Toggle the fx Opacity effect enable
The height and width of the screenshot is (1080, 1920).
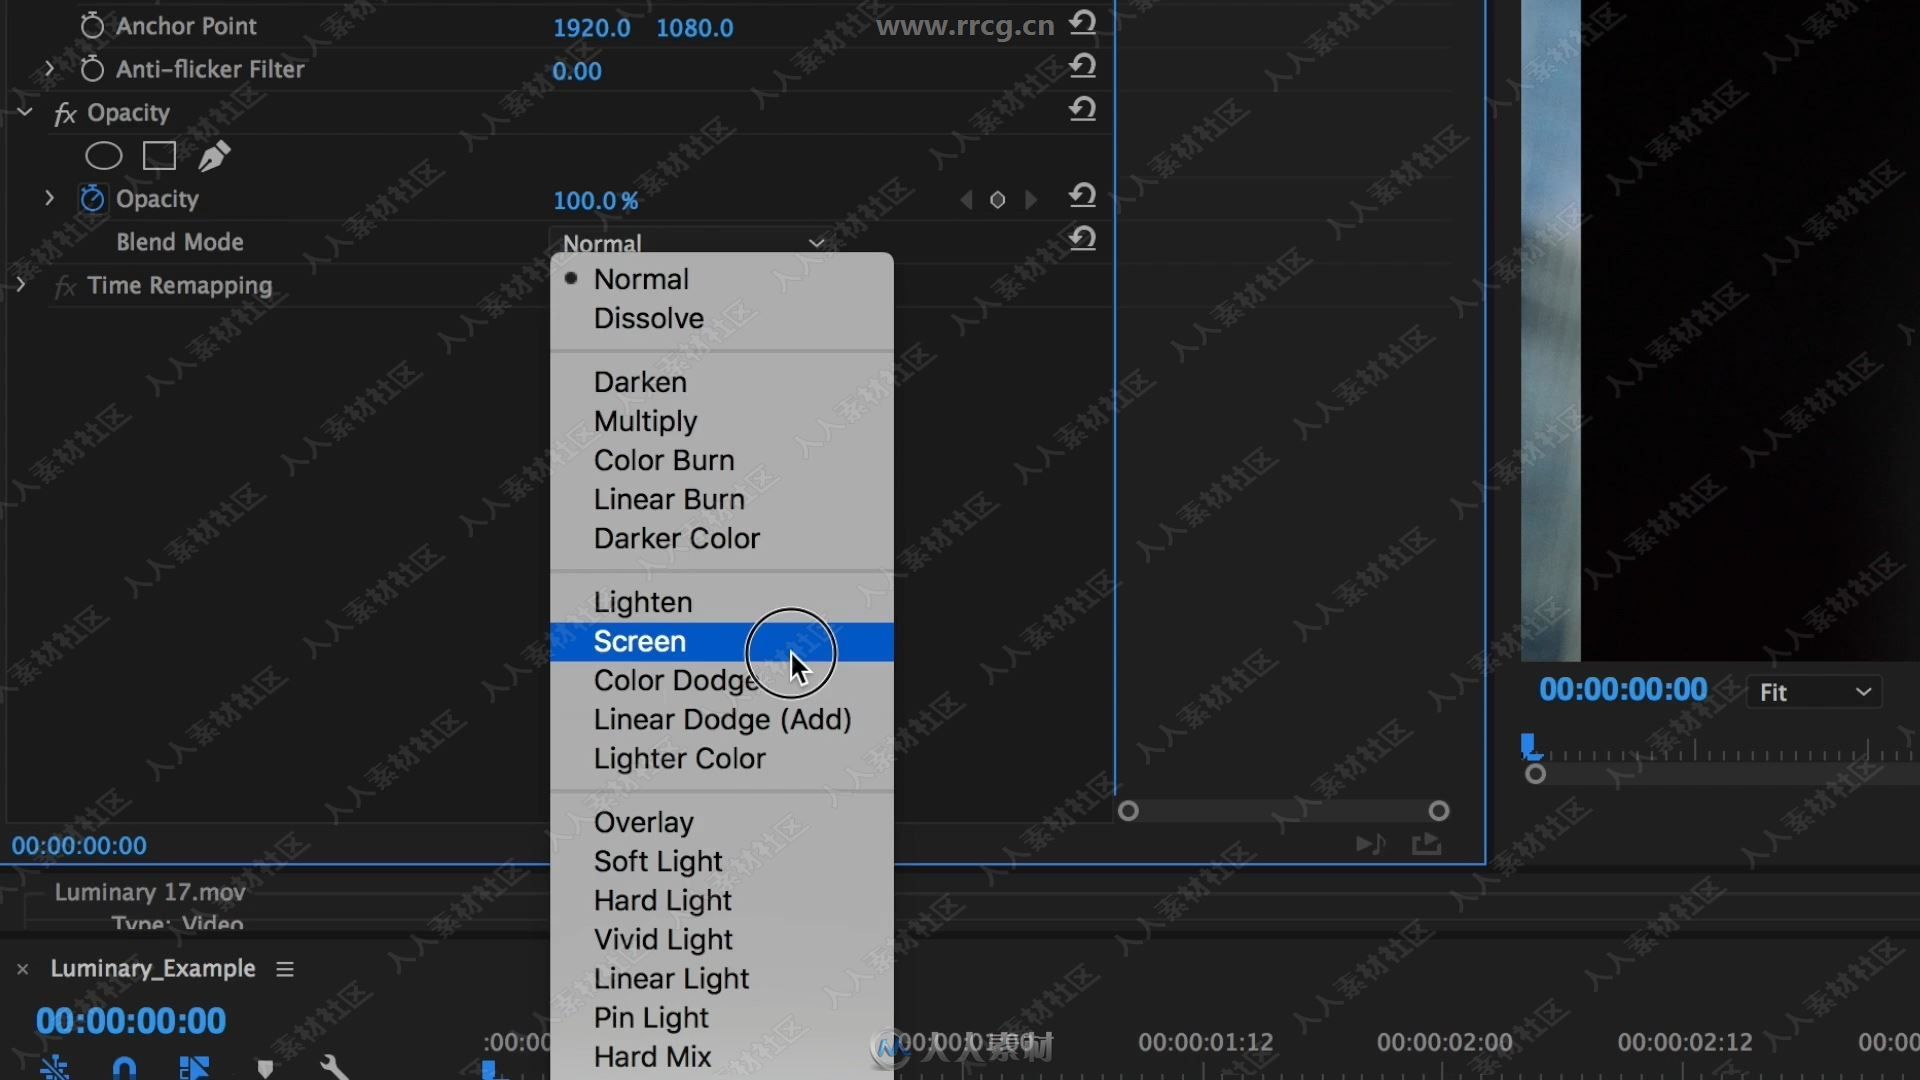point(66,112)
